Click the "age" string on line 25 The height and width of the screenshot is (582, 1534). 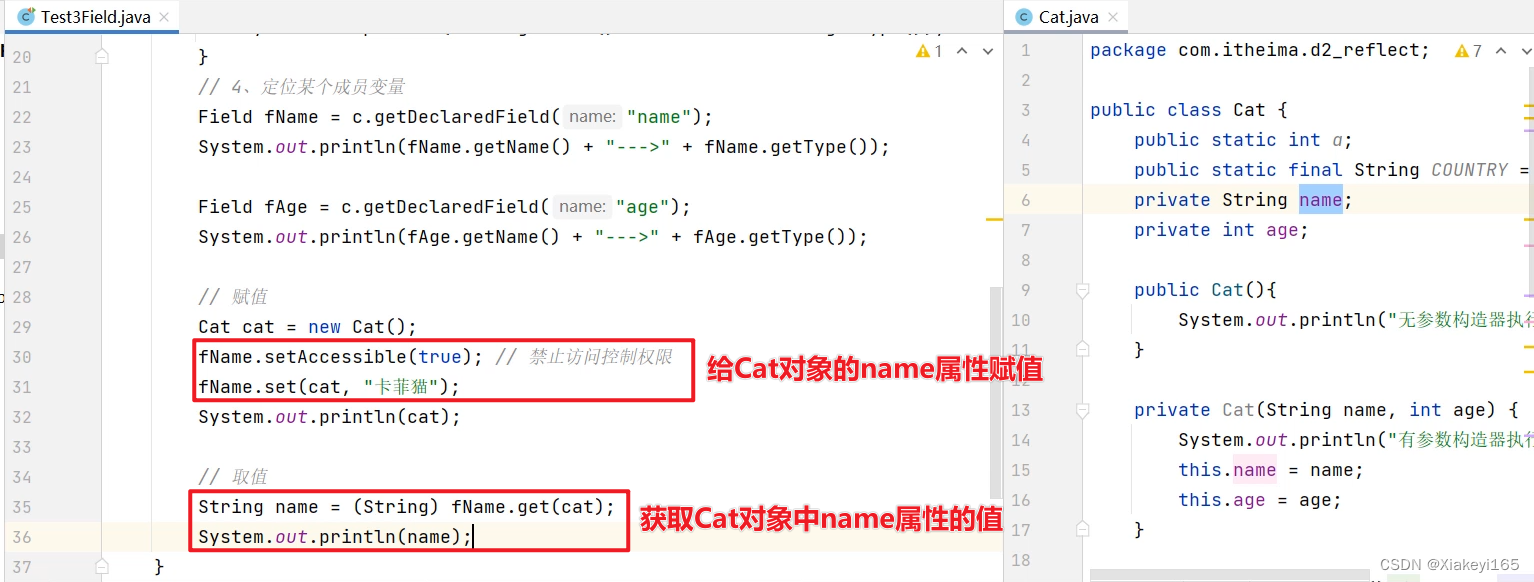tap(643, 207)
